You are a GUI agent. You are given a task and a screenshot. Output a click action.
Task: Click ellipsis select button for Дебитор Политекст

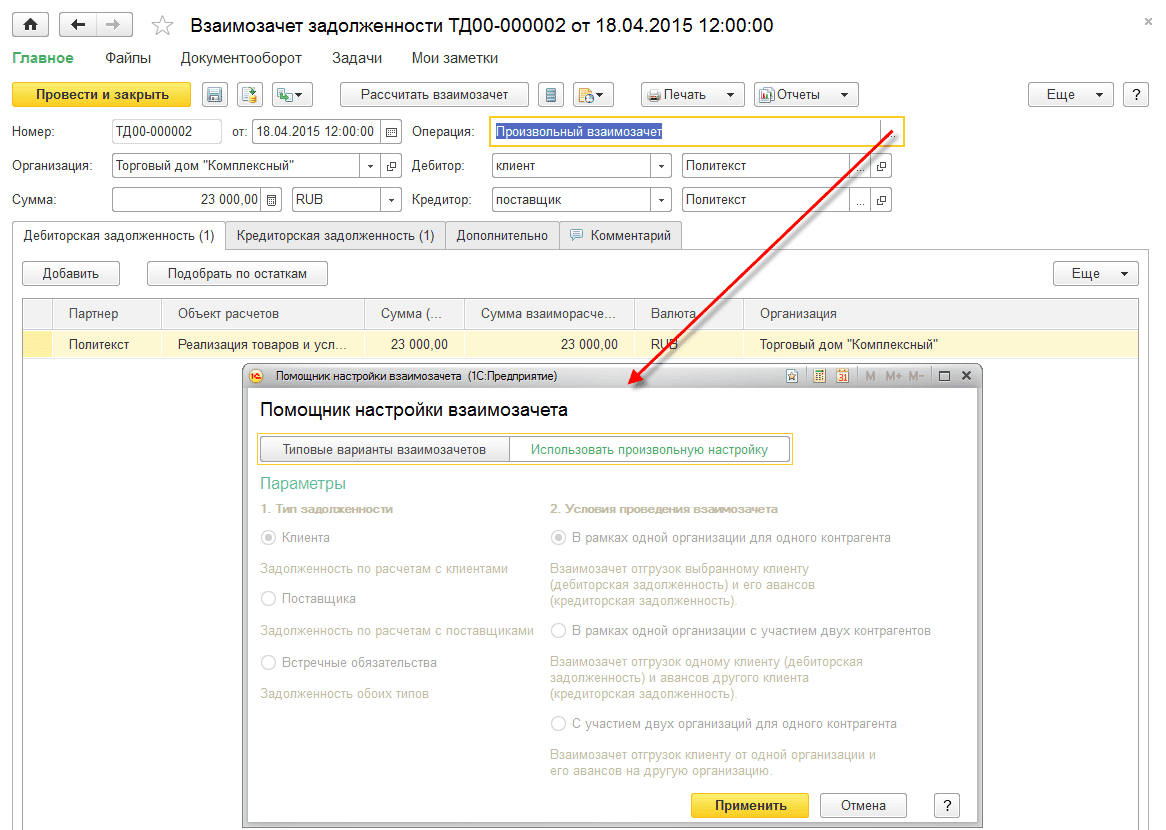[860, 166]
